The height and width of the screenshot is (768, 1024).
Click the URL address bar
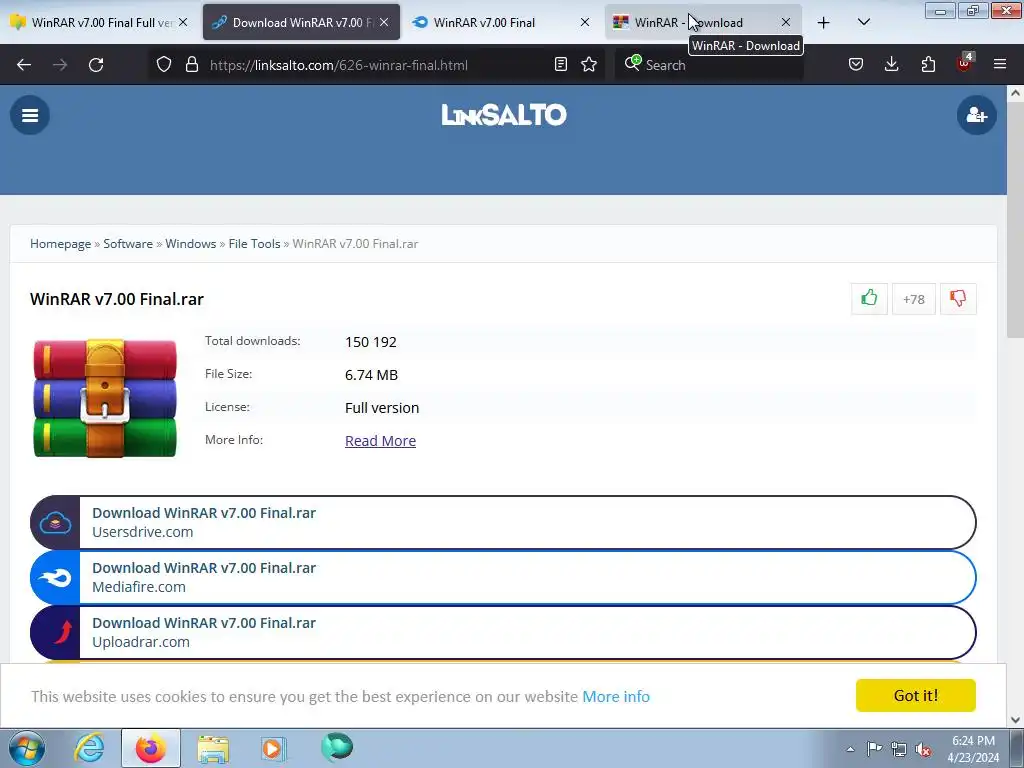click(379, 65)
